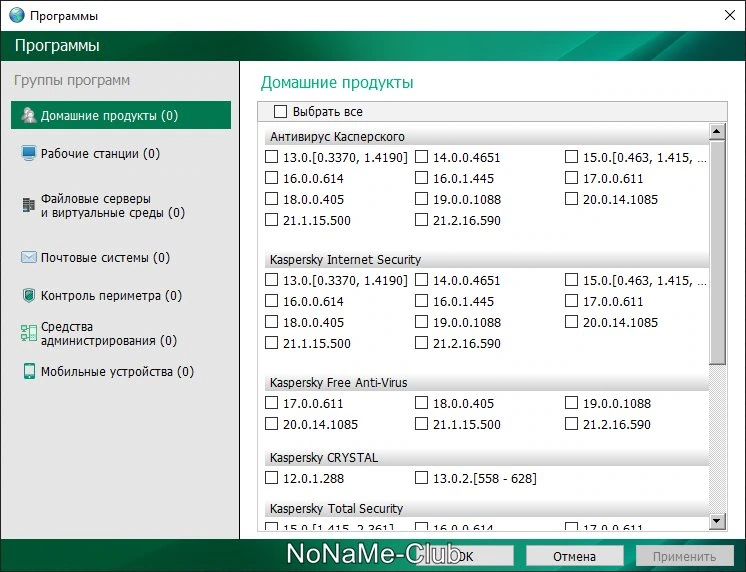Check 21.1.15.500 under Kaspersky Internet Security

tap(271, 343)
